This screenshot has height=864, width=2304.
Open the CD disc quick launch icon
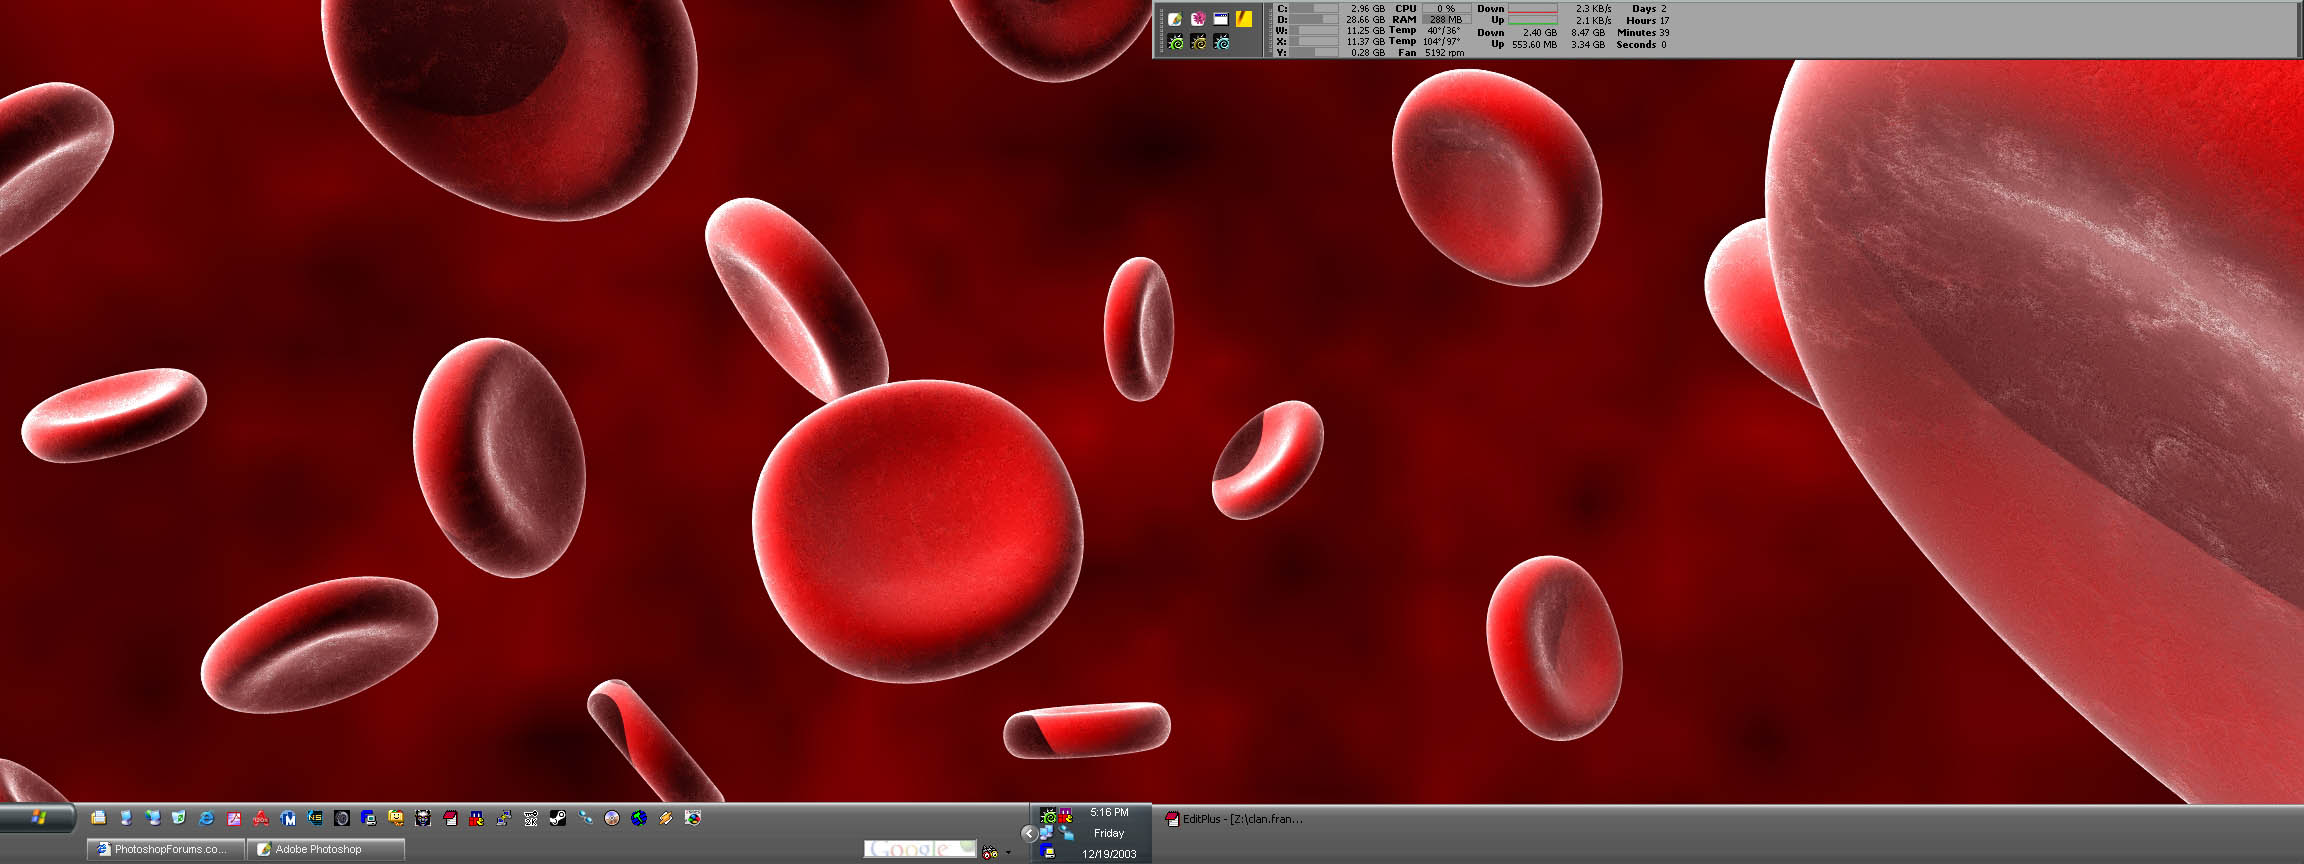coord(612,818)
